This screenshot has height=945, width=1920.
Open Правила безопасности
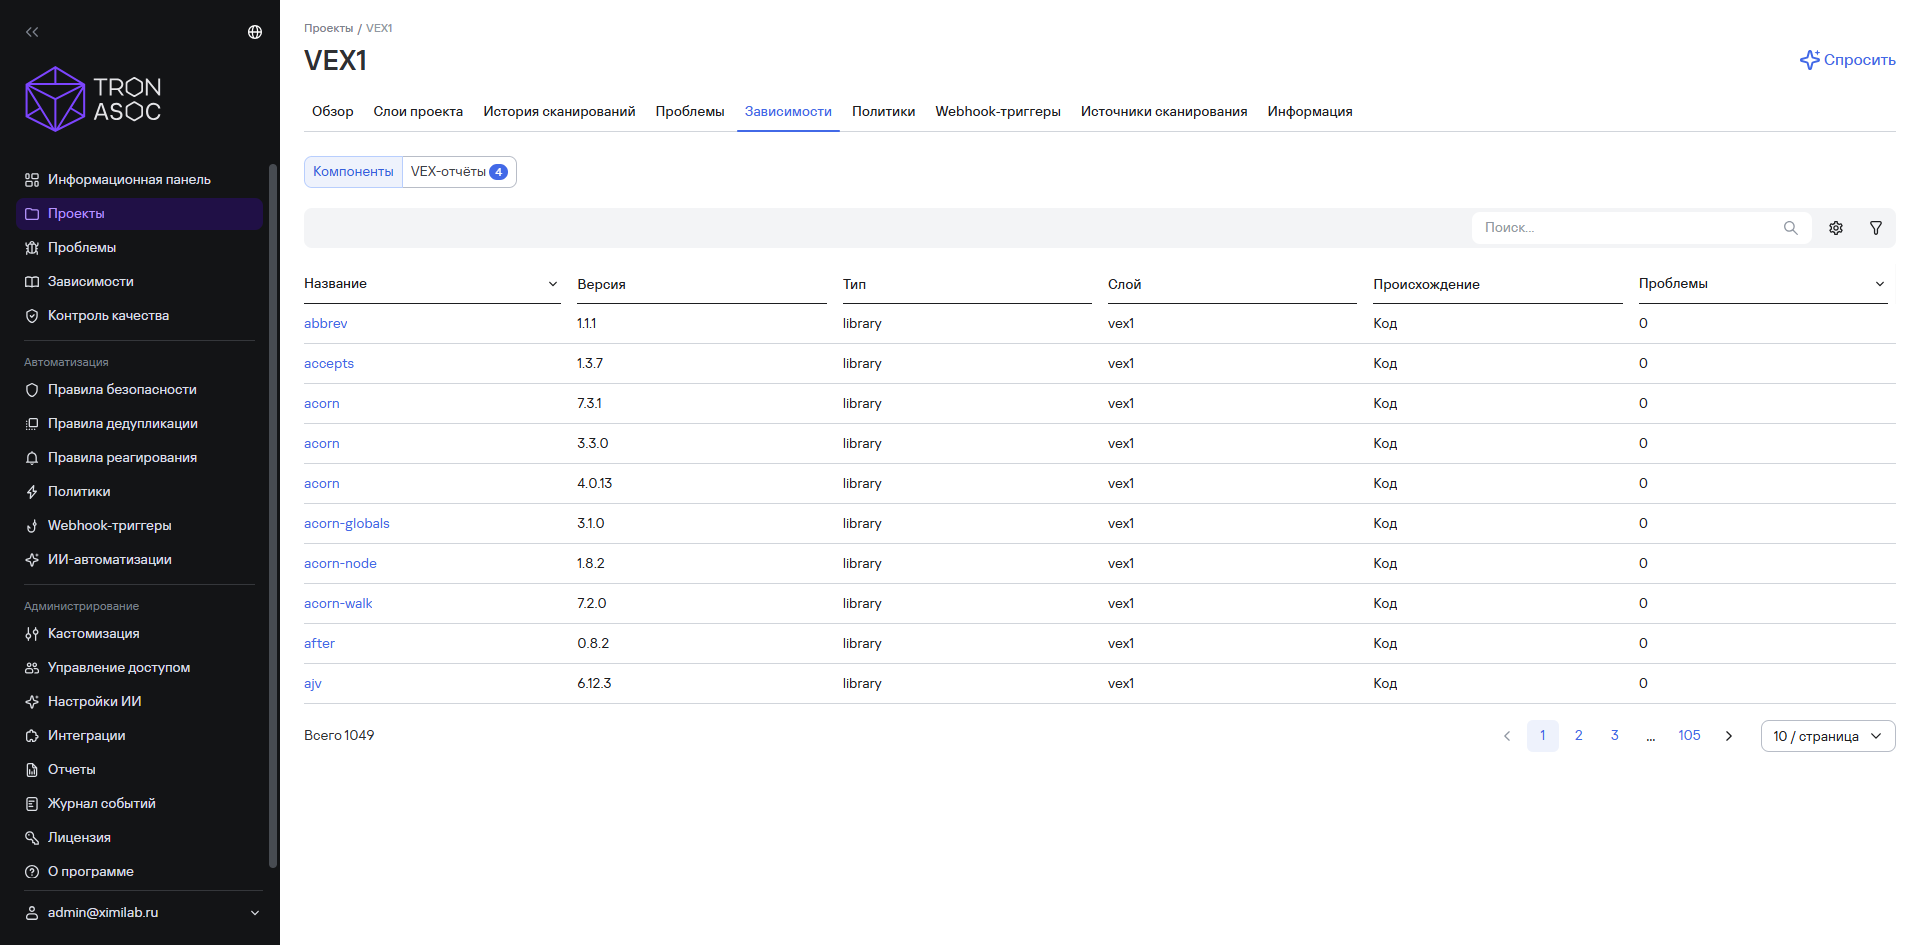[139, 390]
